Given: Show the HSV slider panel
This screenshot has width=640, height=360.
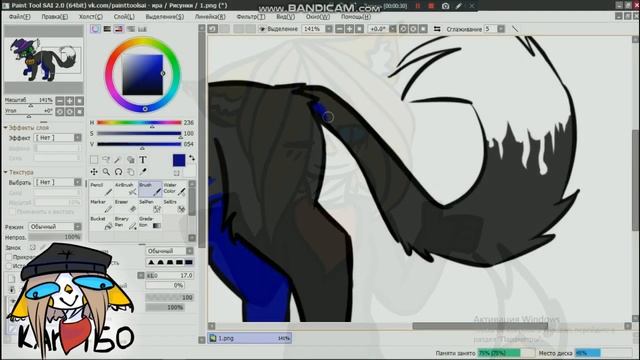Looking at the screenshot, I should pyautogui.click(x=119, y=29).
